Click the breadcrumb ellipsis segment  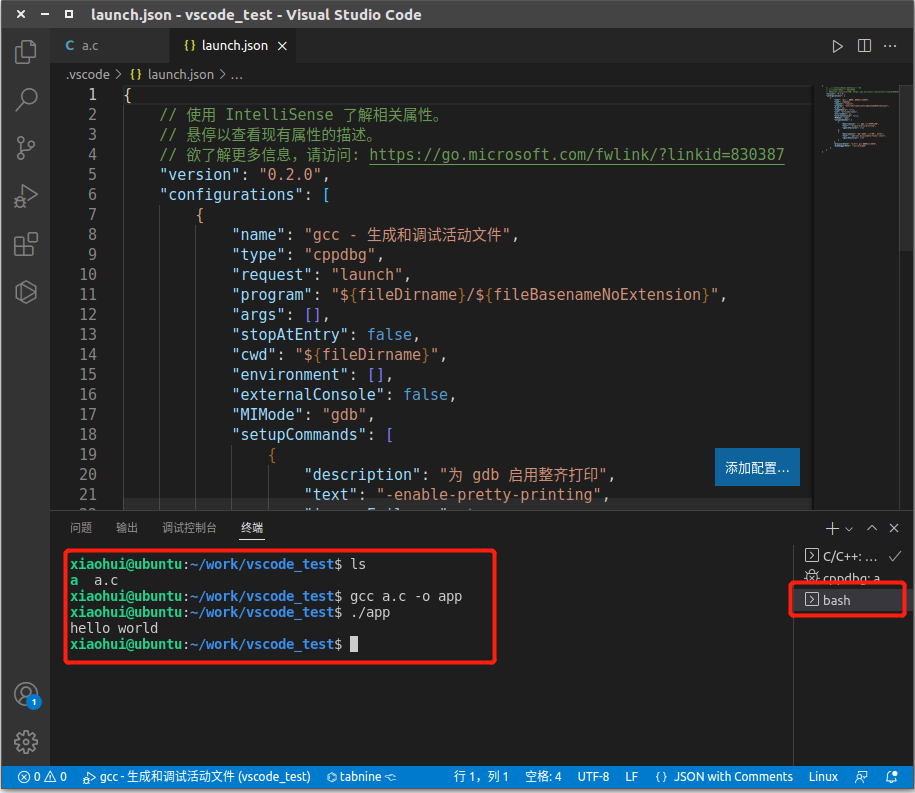click(236, 75)
